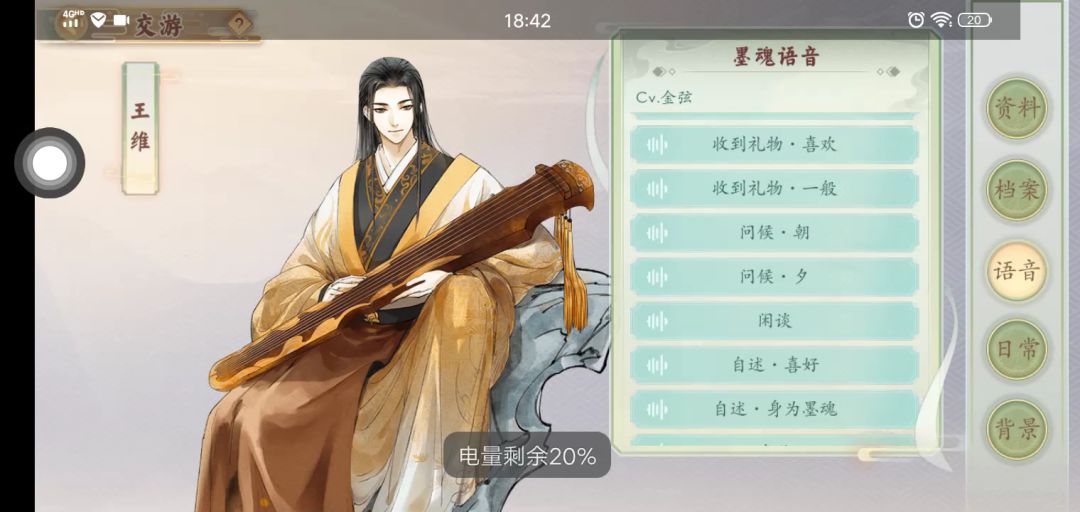Tap the floating assistive touch circle
The image size is (1080, 512).
tap(50, 163)
